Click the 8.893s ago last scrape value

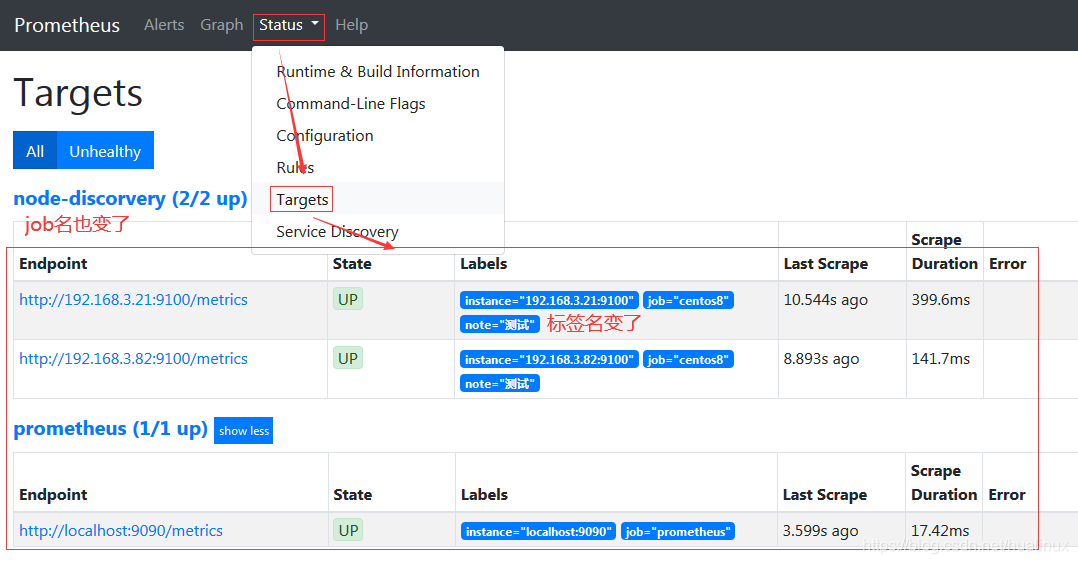(822, 359)
